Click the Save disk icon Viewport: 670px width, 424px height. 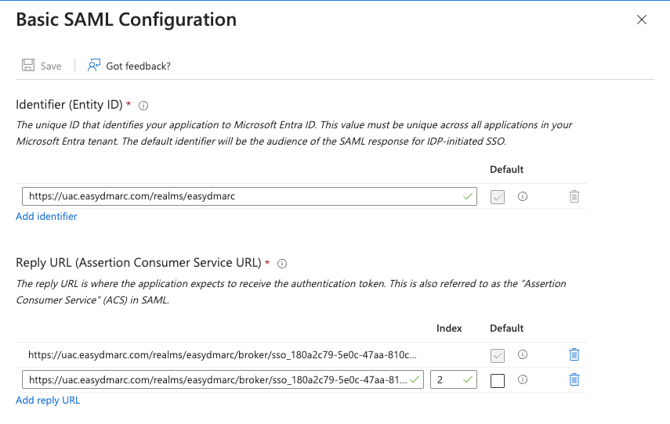[x=28, y=65]
